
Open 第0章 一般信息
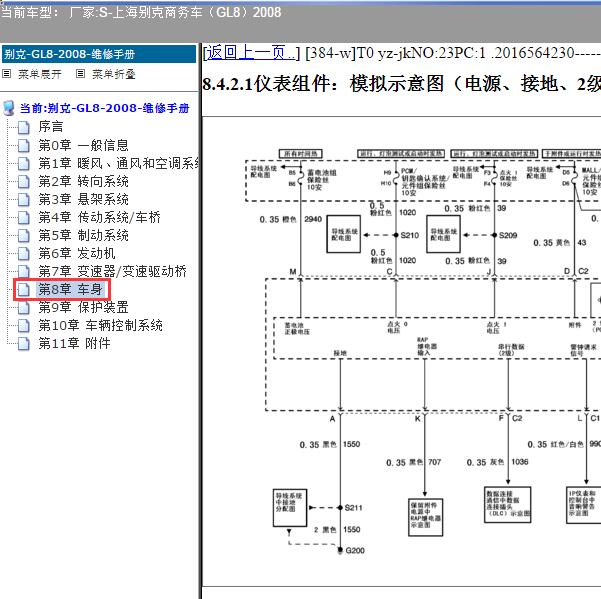pos(84,145)
